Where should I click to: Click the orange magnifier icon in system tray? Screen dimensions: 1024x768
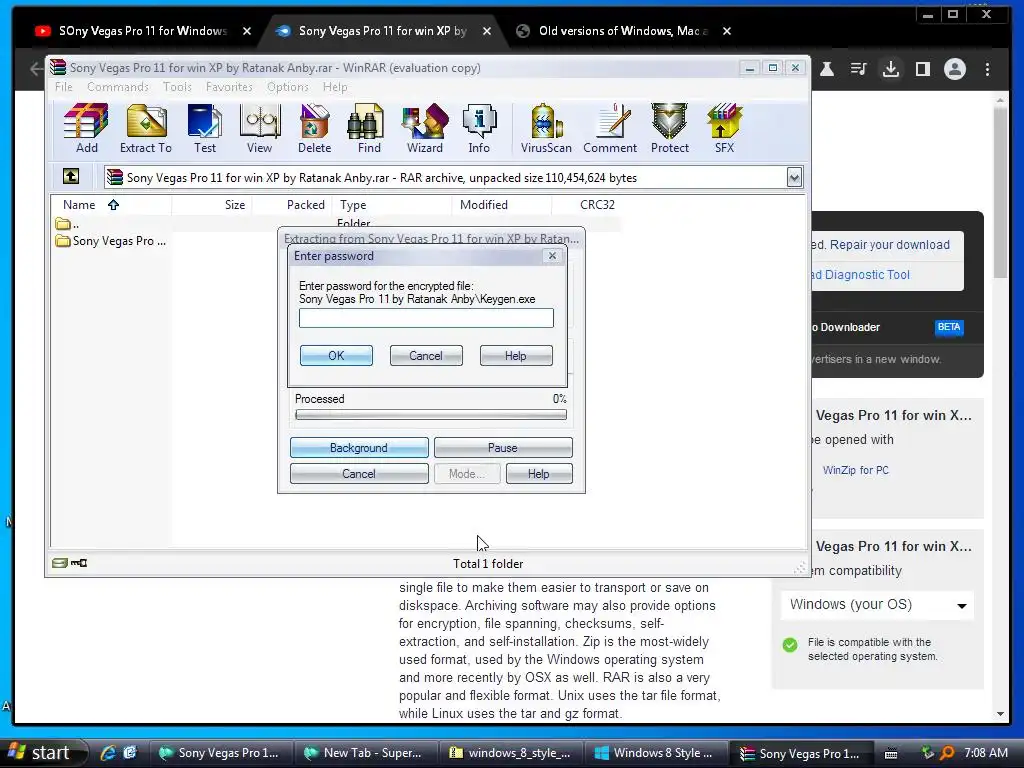(x=947, y=753)
